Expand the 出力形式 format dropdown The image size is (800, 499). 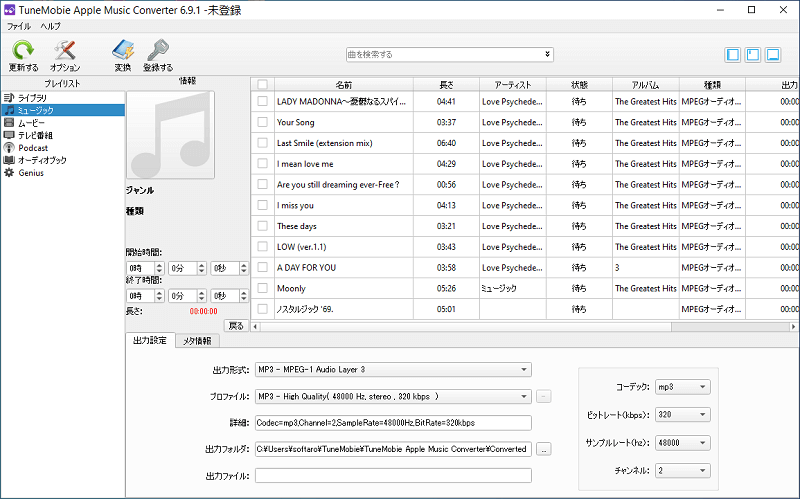coord(523,369)
